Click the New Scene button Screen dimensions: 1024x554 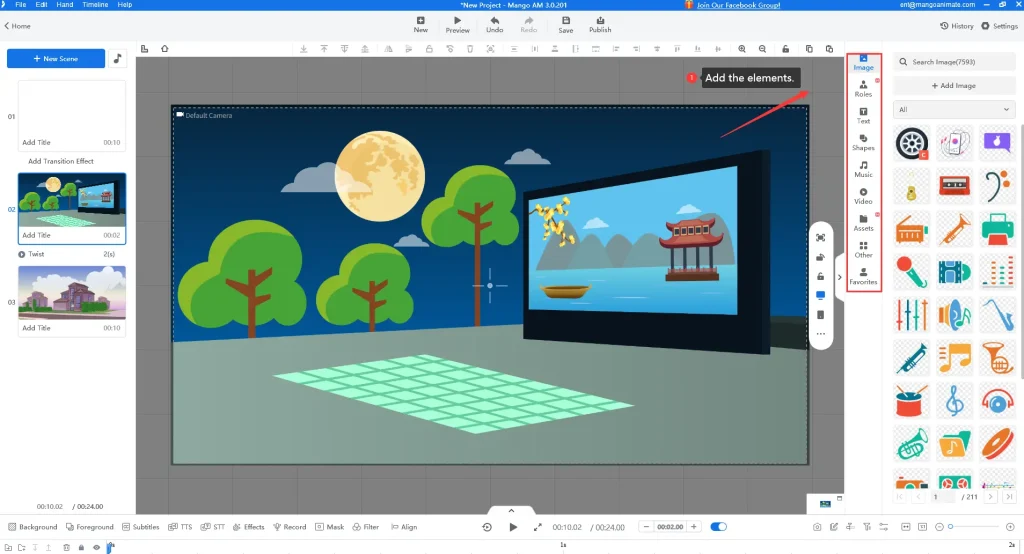(x=56, y=59)
